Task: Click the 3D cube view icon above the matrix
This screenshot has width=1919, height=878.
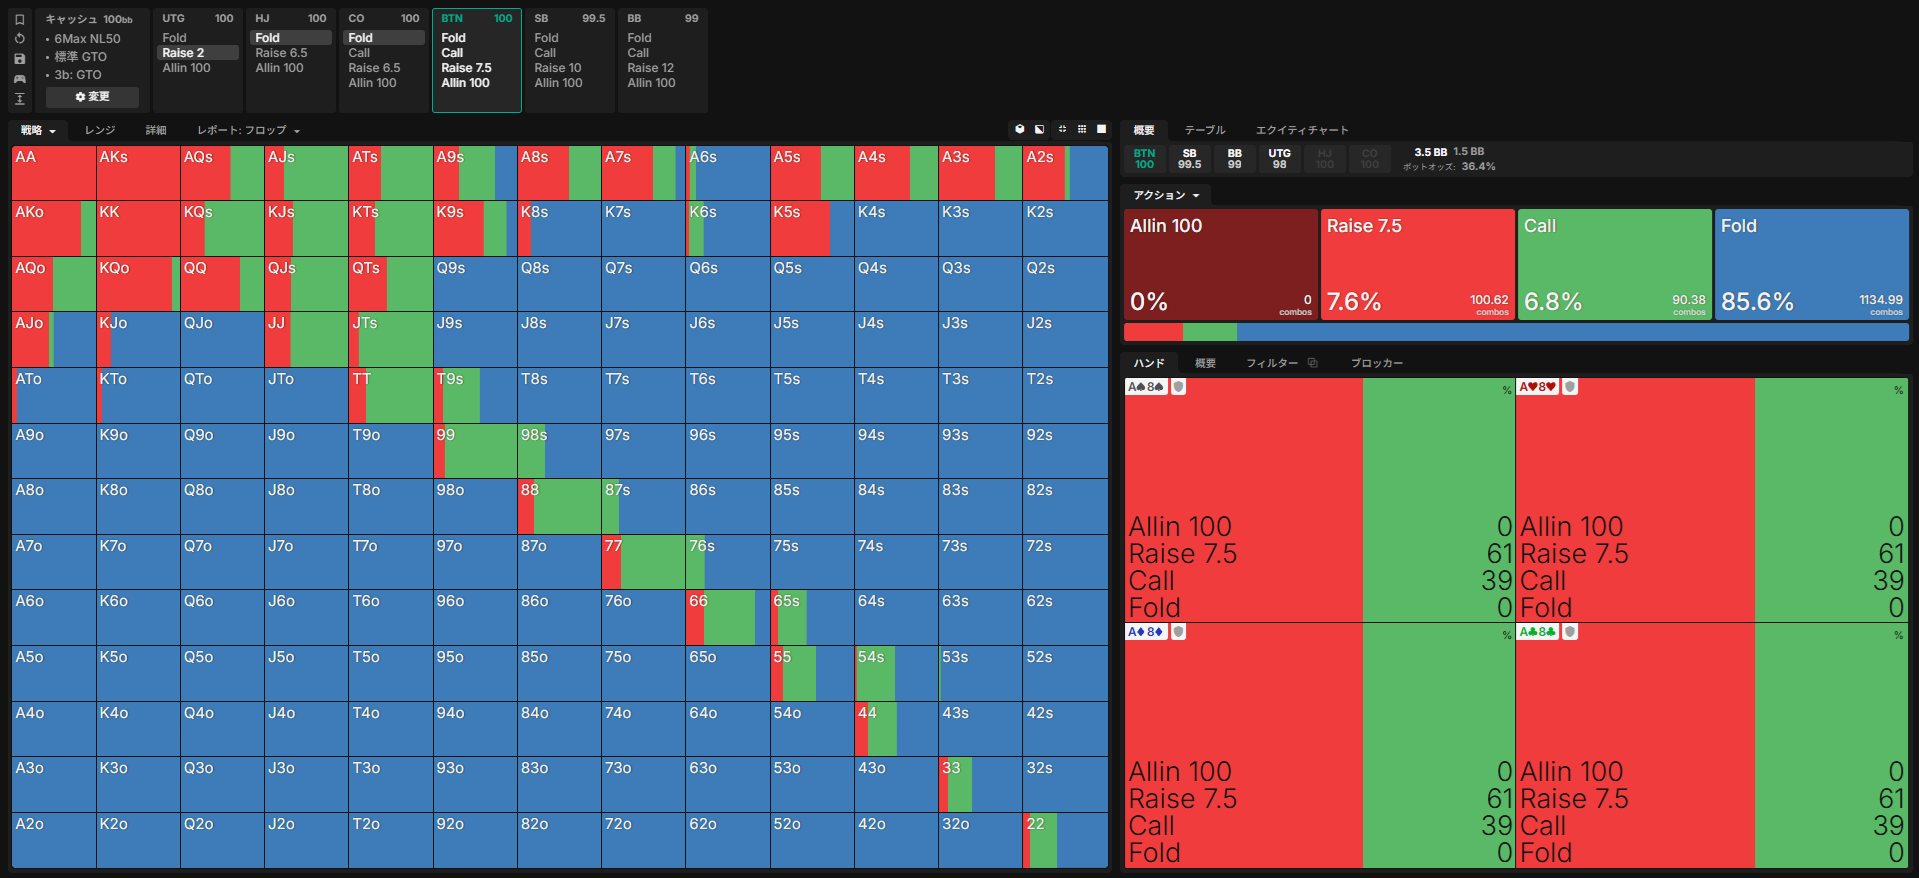Action: pyautogui.click(x=1020, y=129)
